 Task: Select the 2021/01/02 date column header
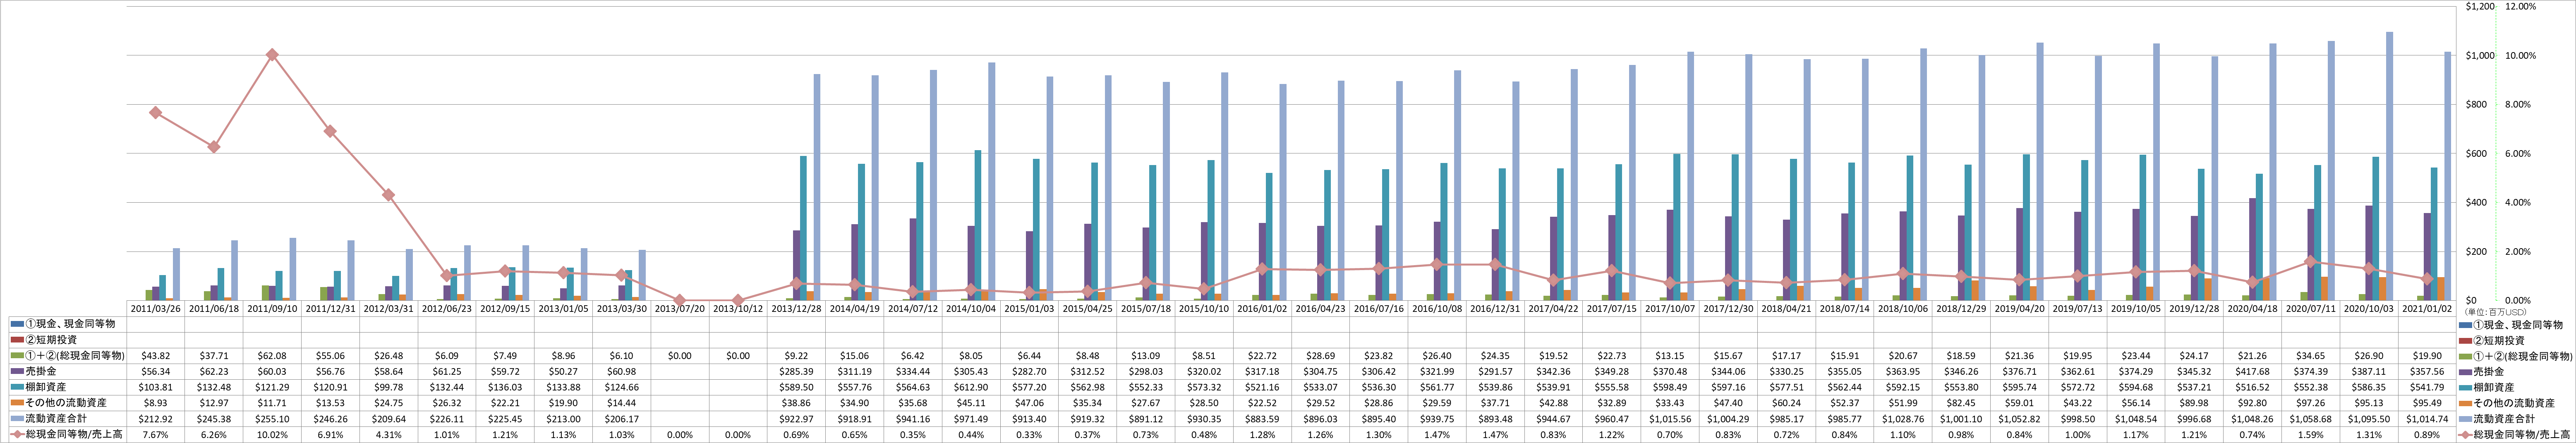[2427, 308]
